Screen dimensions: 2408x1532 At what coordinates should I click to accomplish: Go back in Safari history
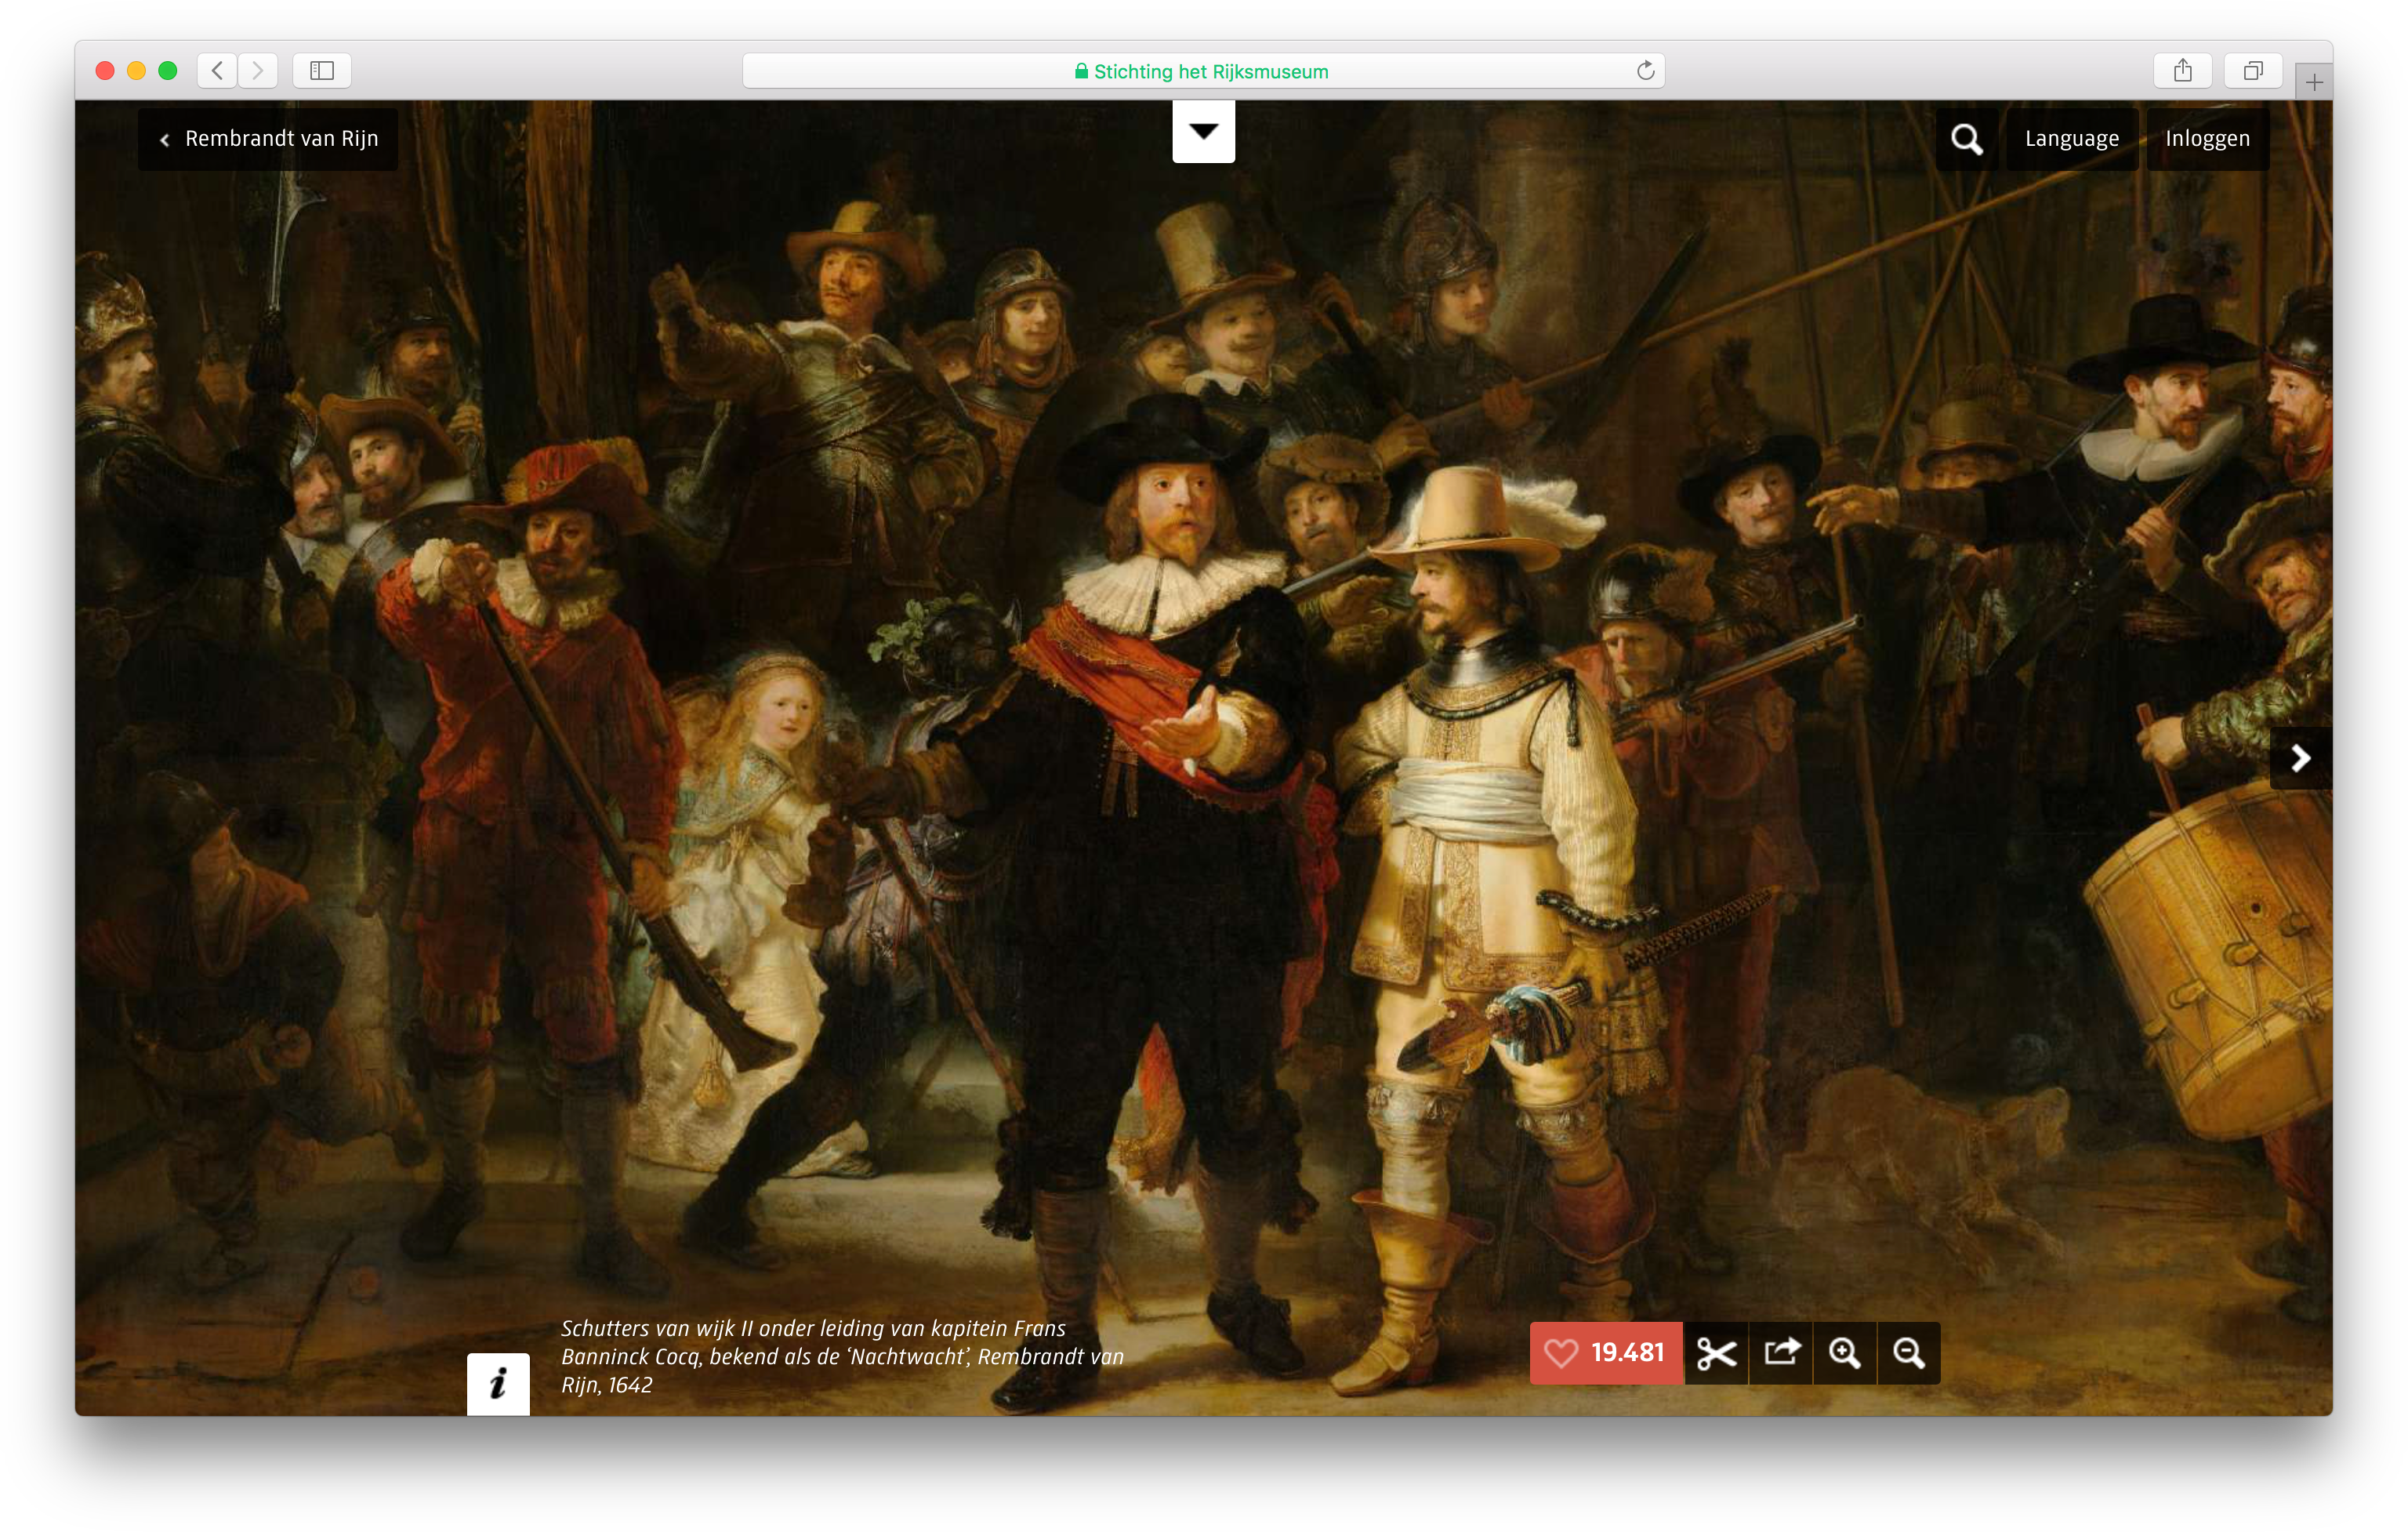coord(217,70)
